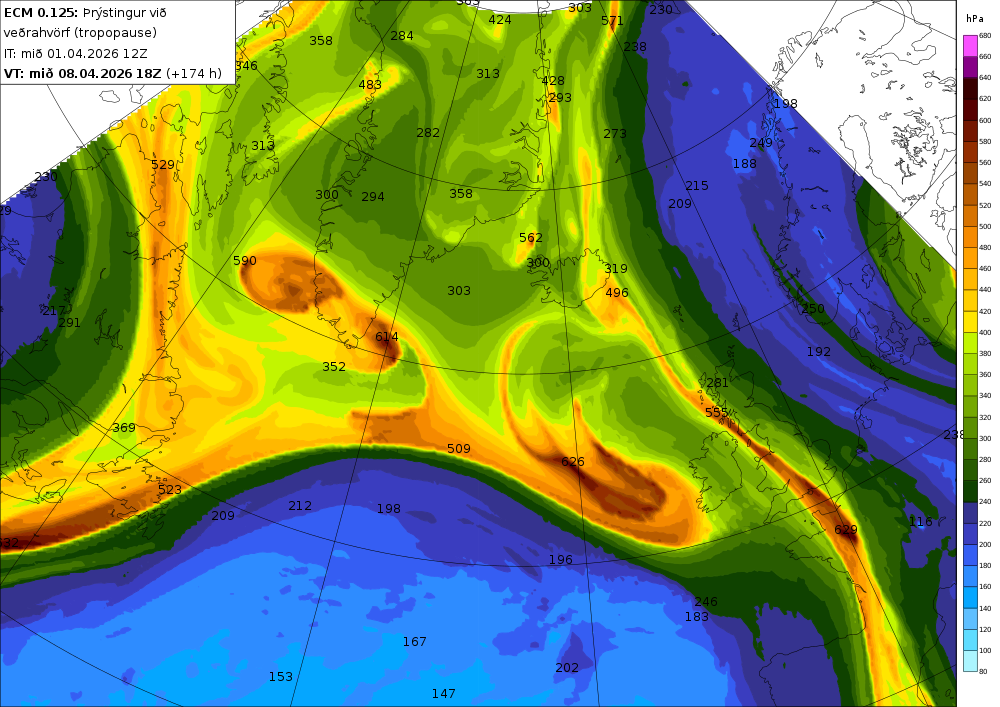Viewport: 1000px width, 707px height.
Task: Click the '428' pressure value on the map
Action: coord(553,81)
